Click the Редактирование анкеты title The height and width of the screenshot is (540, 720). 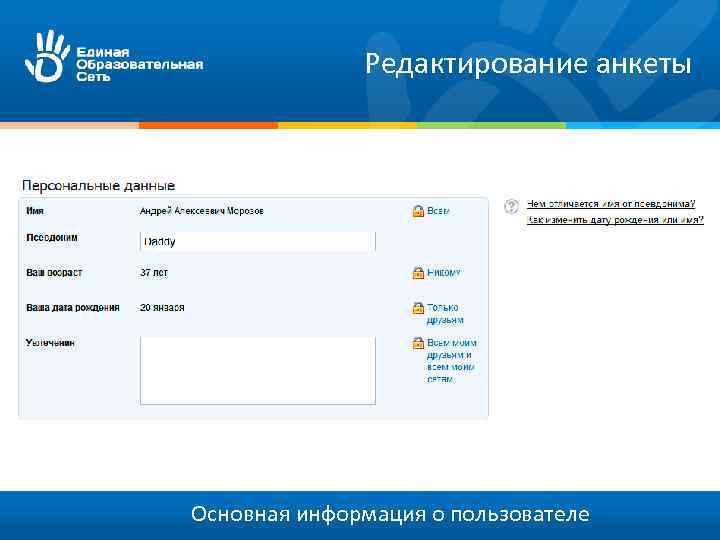pos(528,64)
